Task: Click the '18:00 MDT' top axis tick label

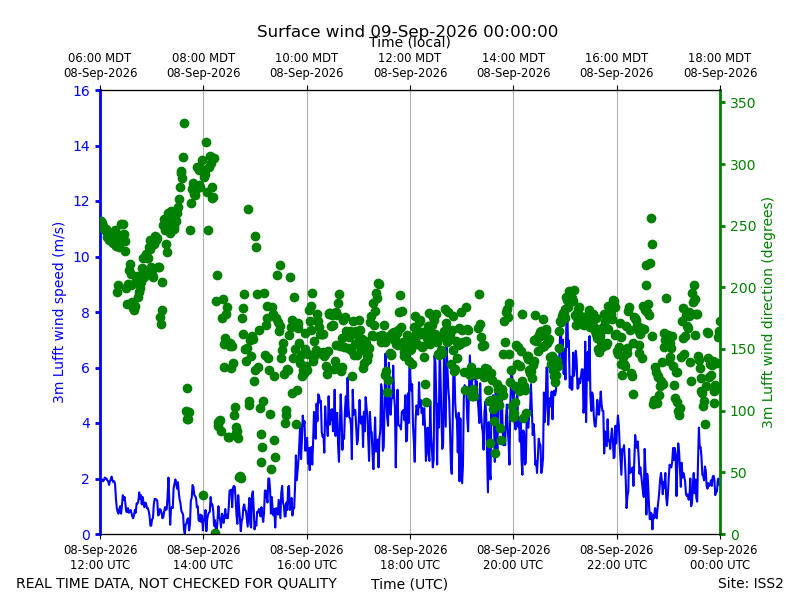Action: click(x=720, y=65)
